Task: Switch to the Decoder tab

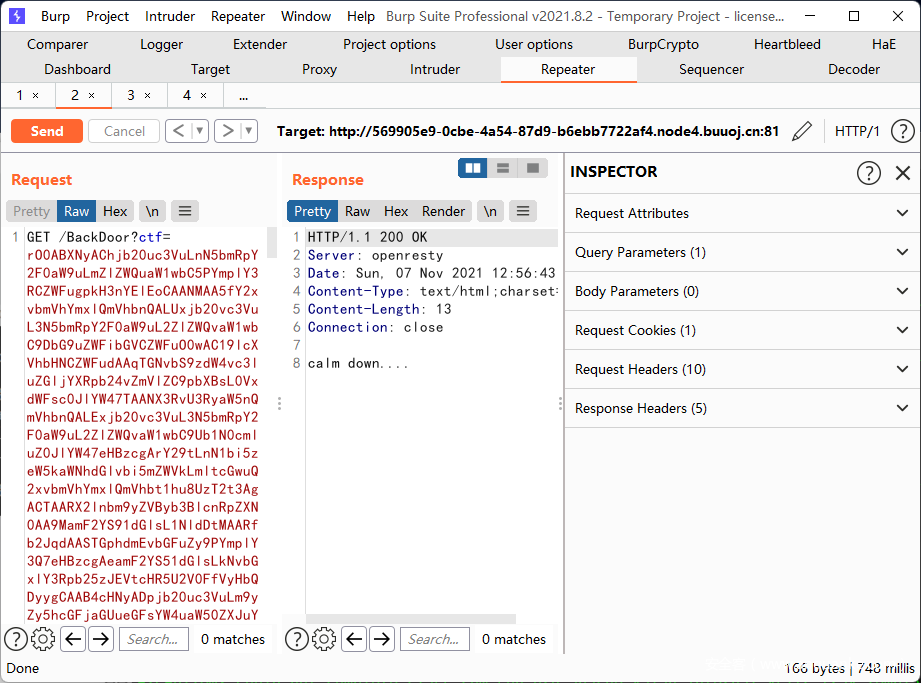Action: 854,69
